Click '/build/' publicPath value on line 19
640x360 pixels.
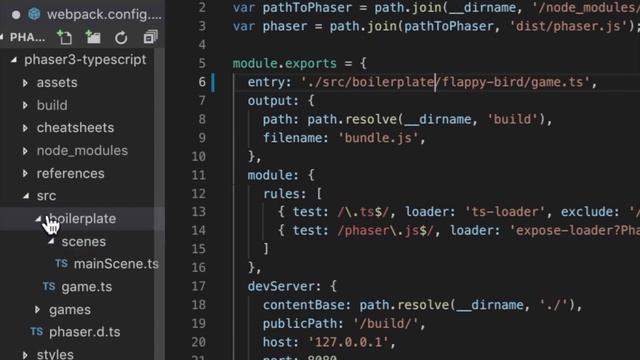(x=386, y=324)
